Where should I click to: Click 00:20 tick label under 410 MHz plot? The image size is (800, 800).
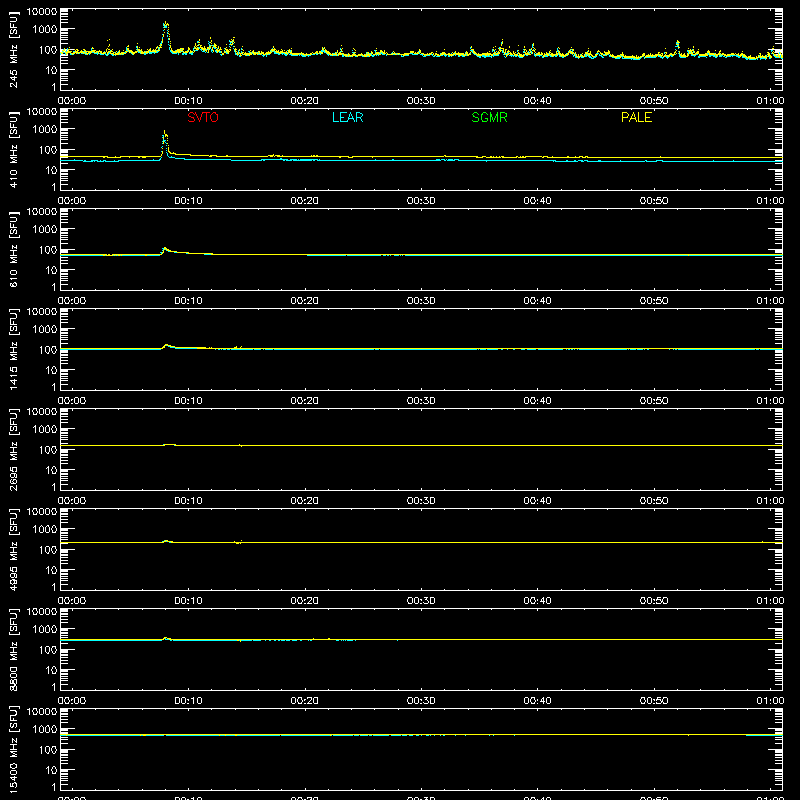pos(305,201)
